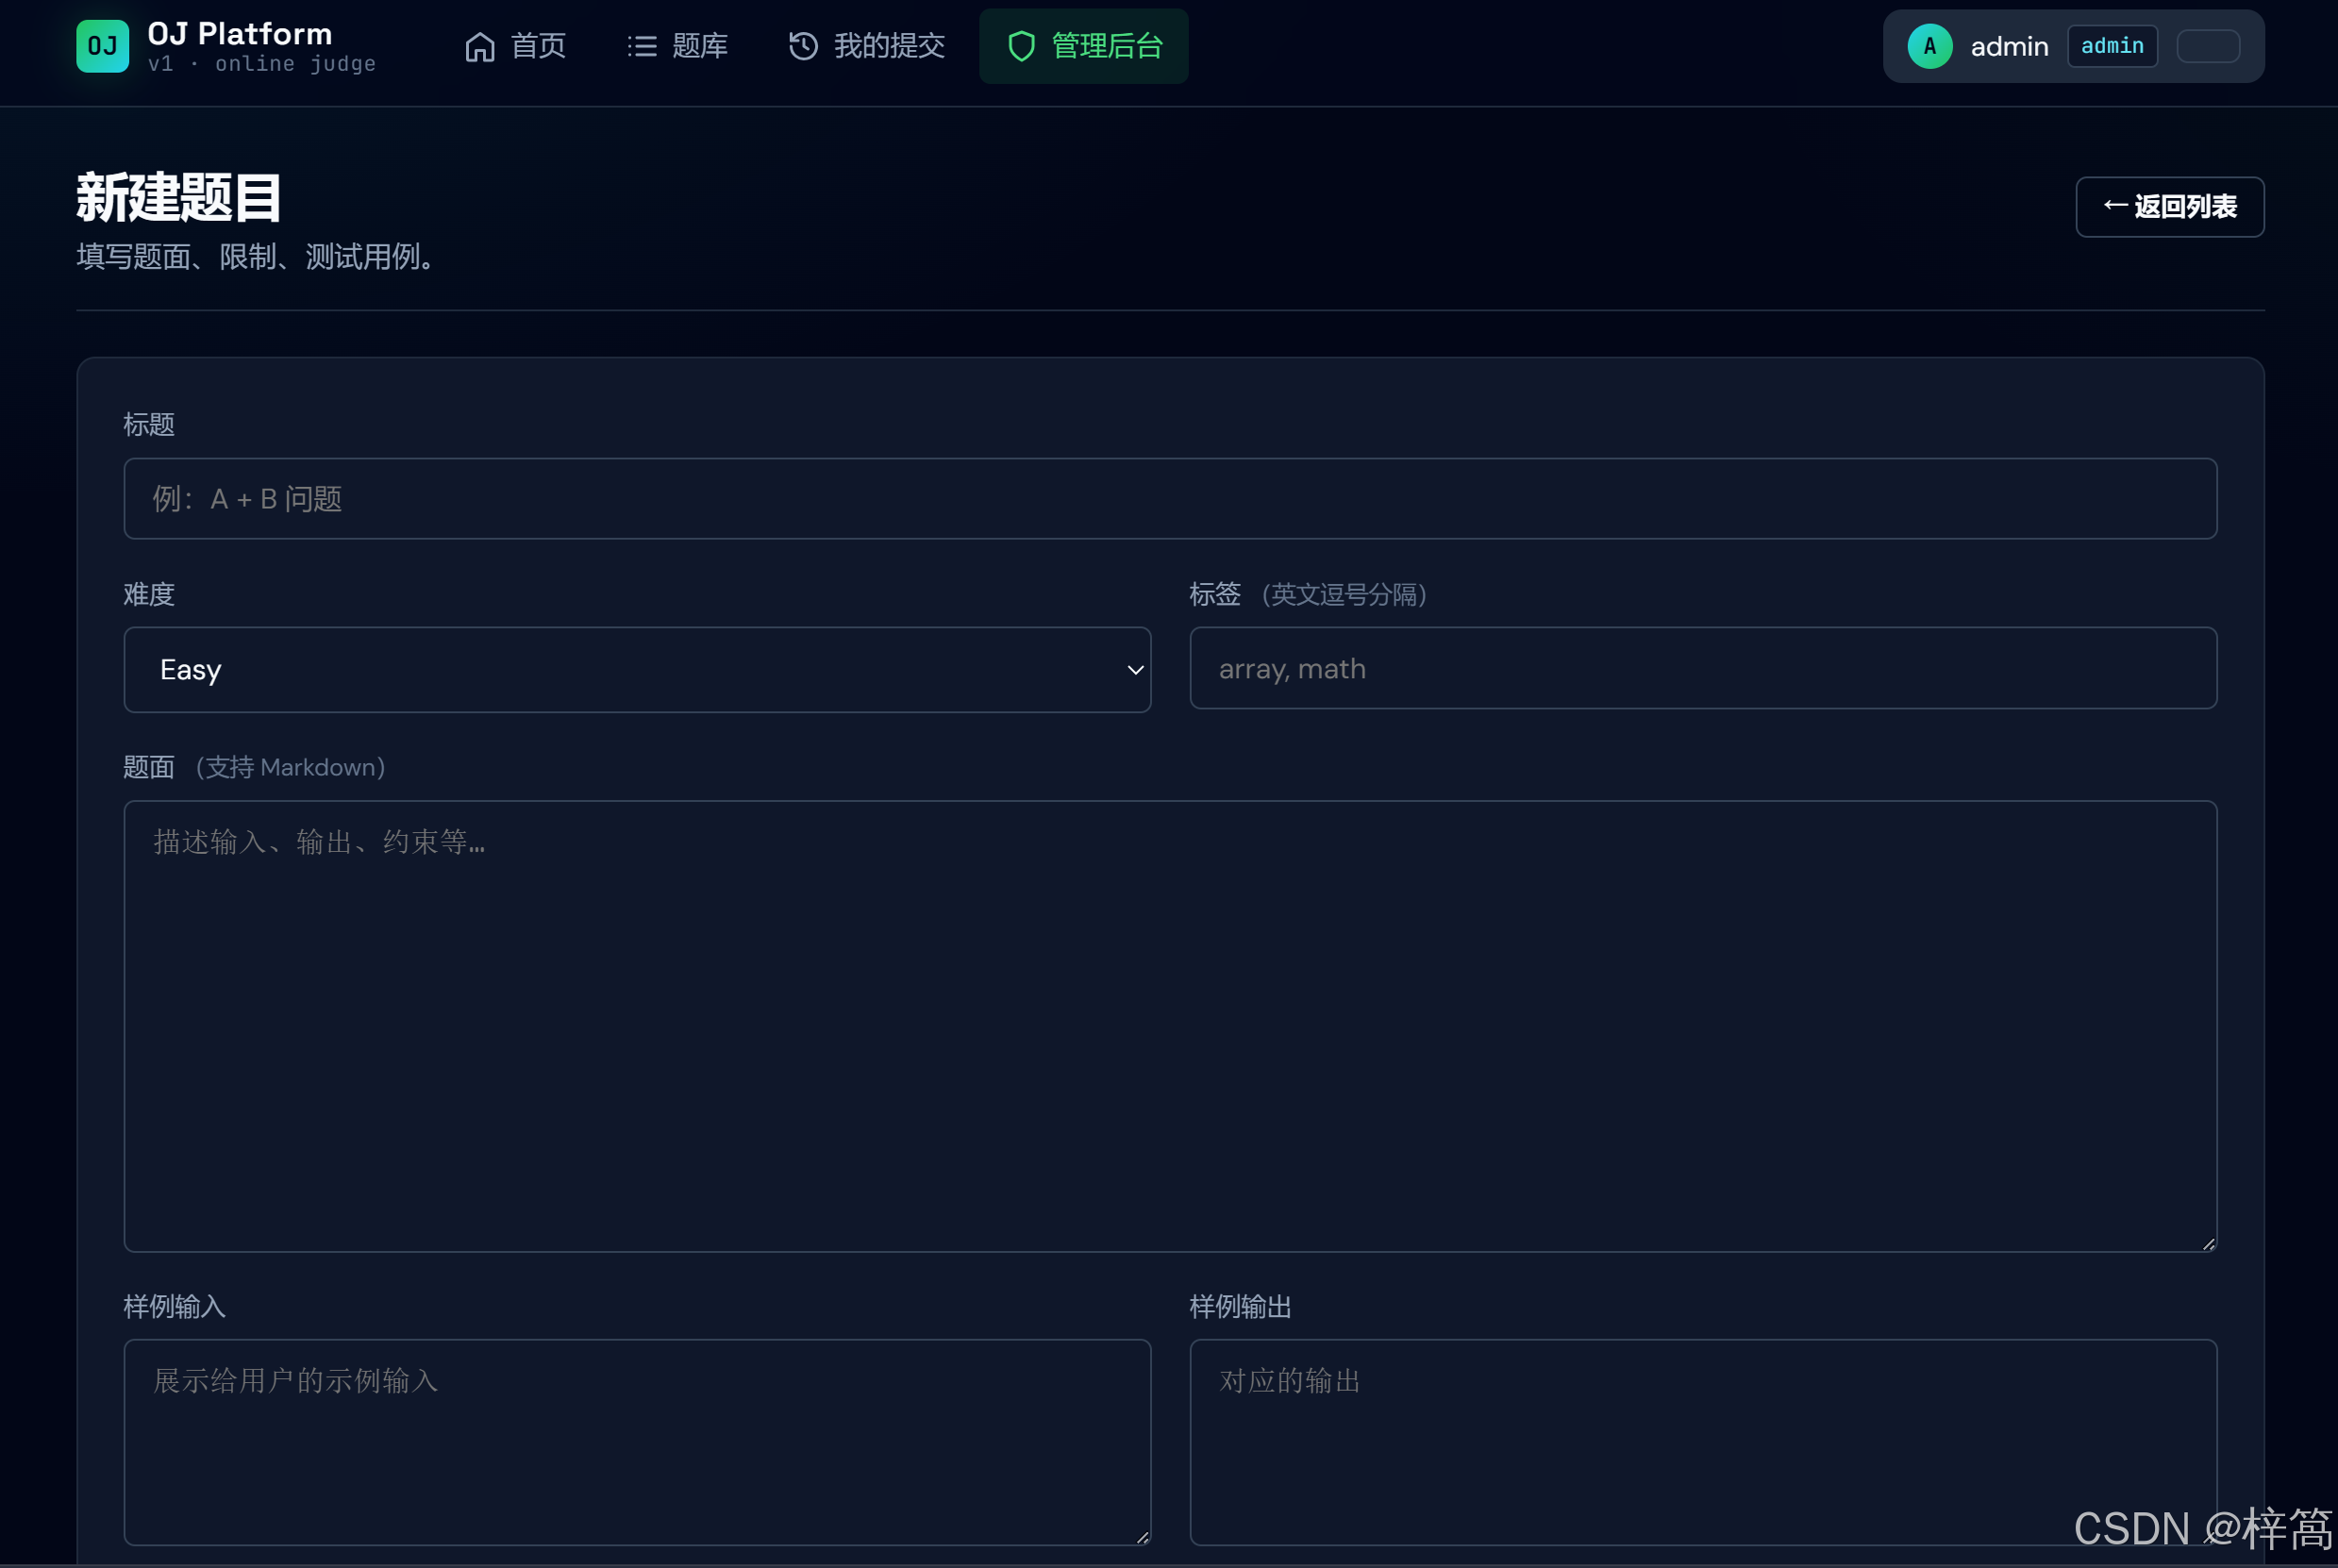Viewport: 2338px width, 1568px height.
Task: Click the list icon beside 题库
Action: [642, 46]
